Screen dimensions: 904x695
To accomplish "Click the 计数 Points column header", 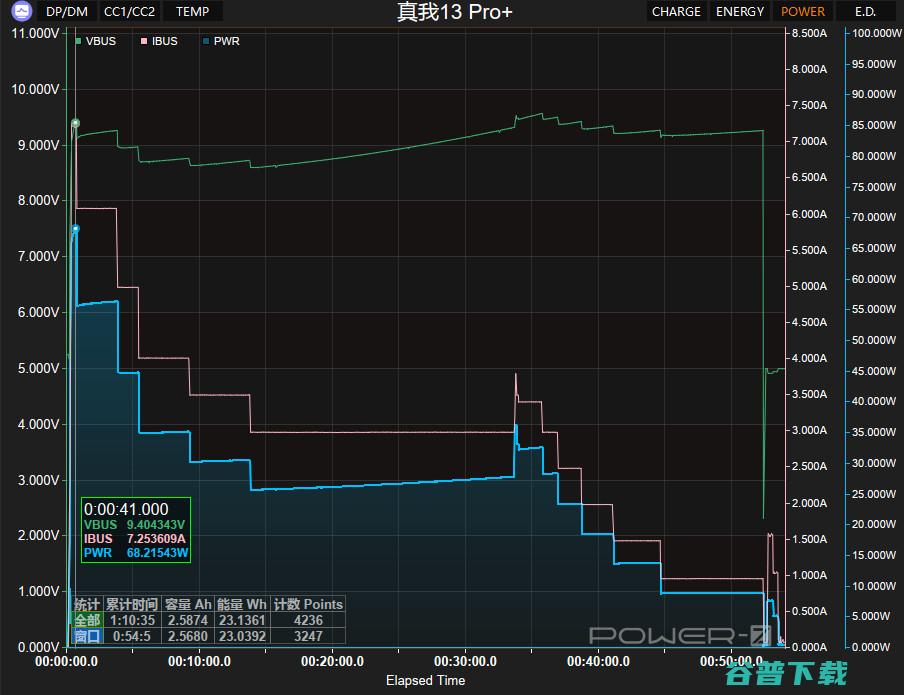I will tap(308, 604).
